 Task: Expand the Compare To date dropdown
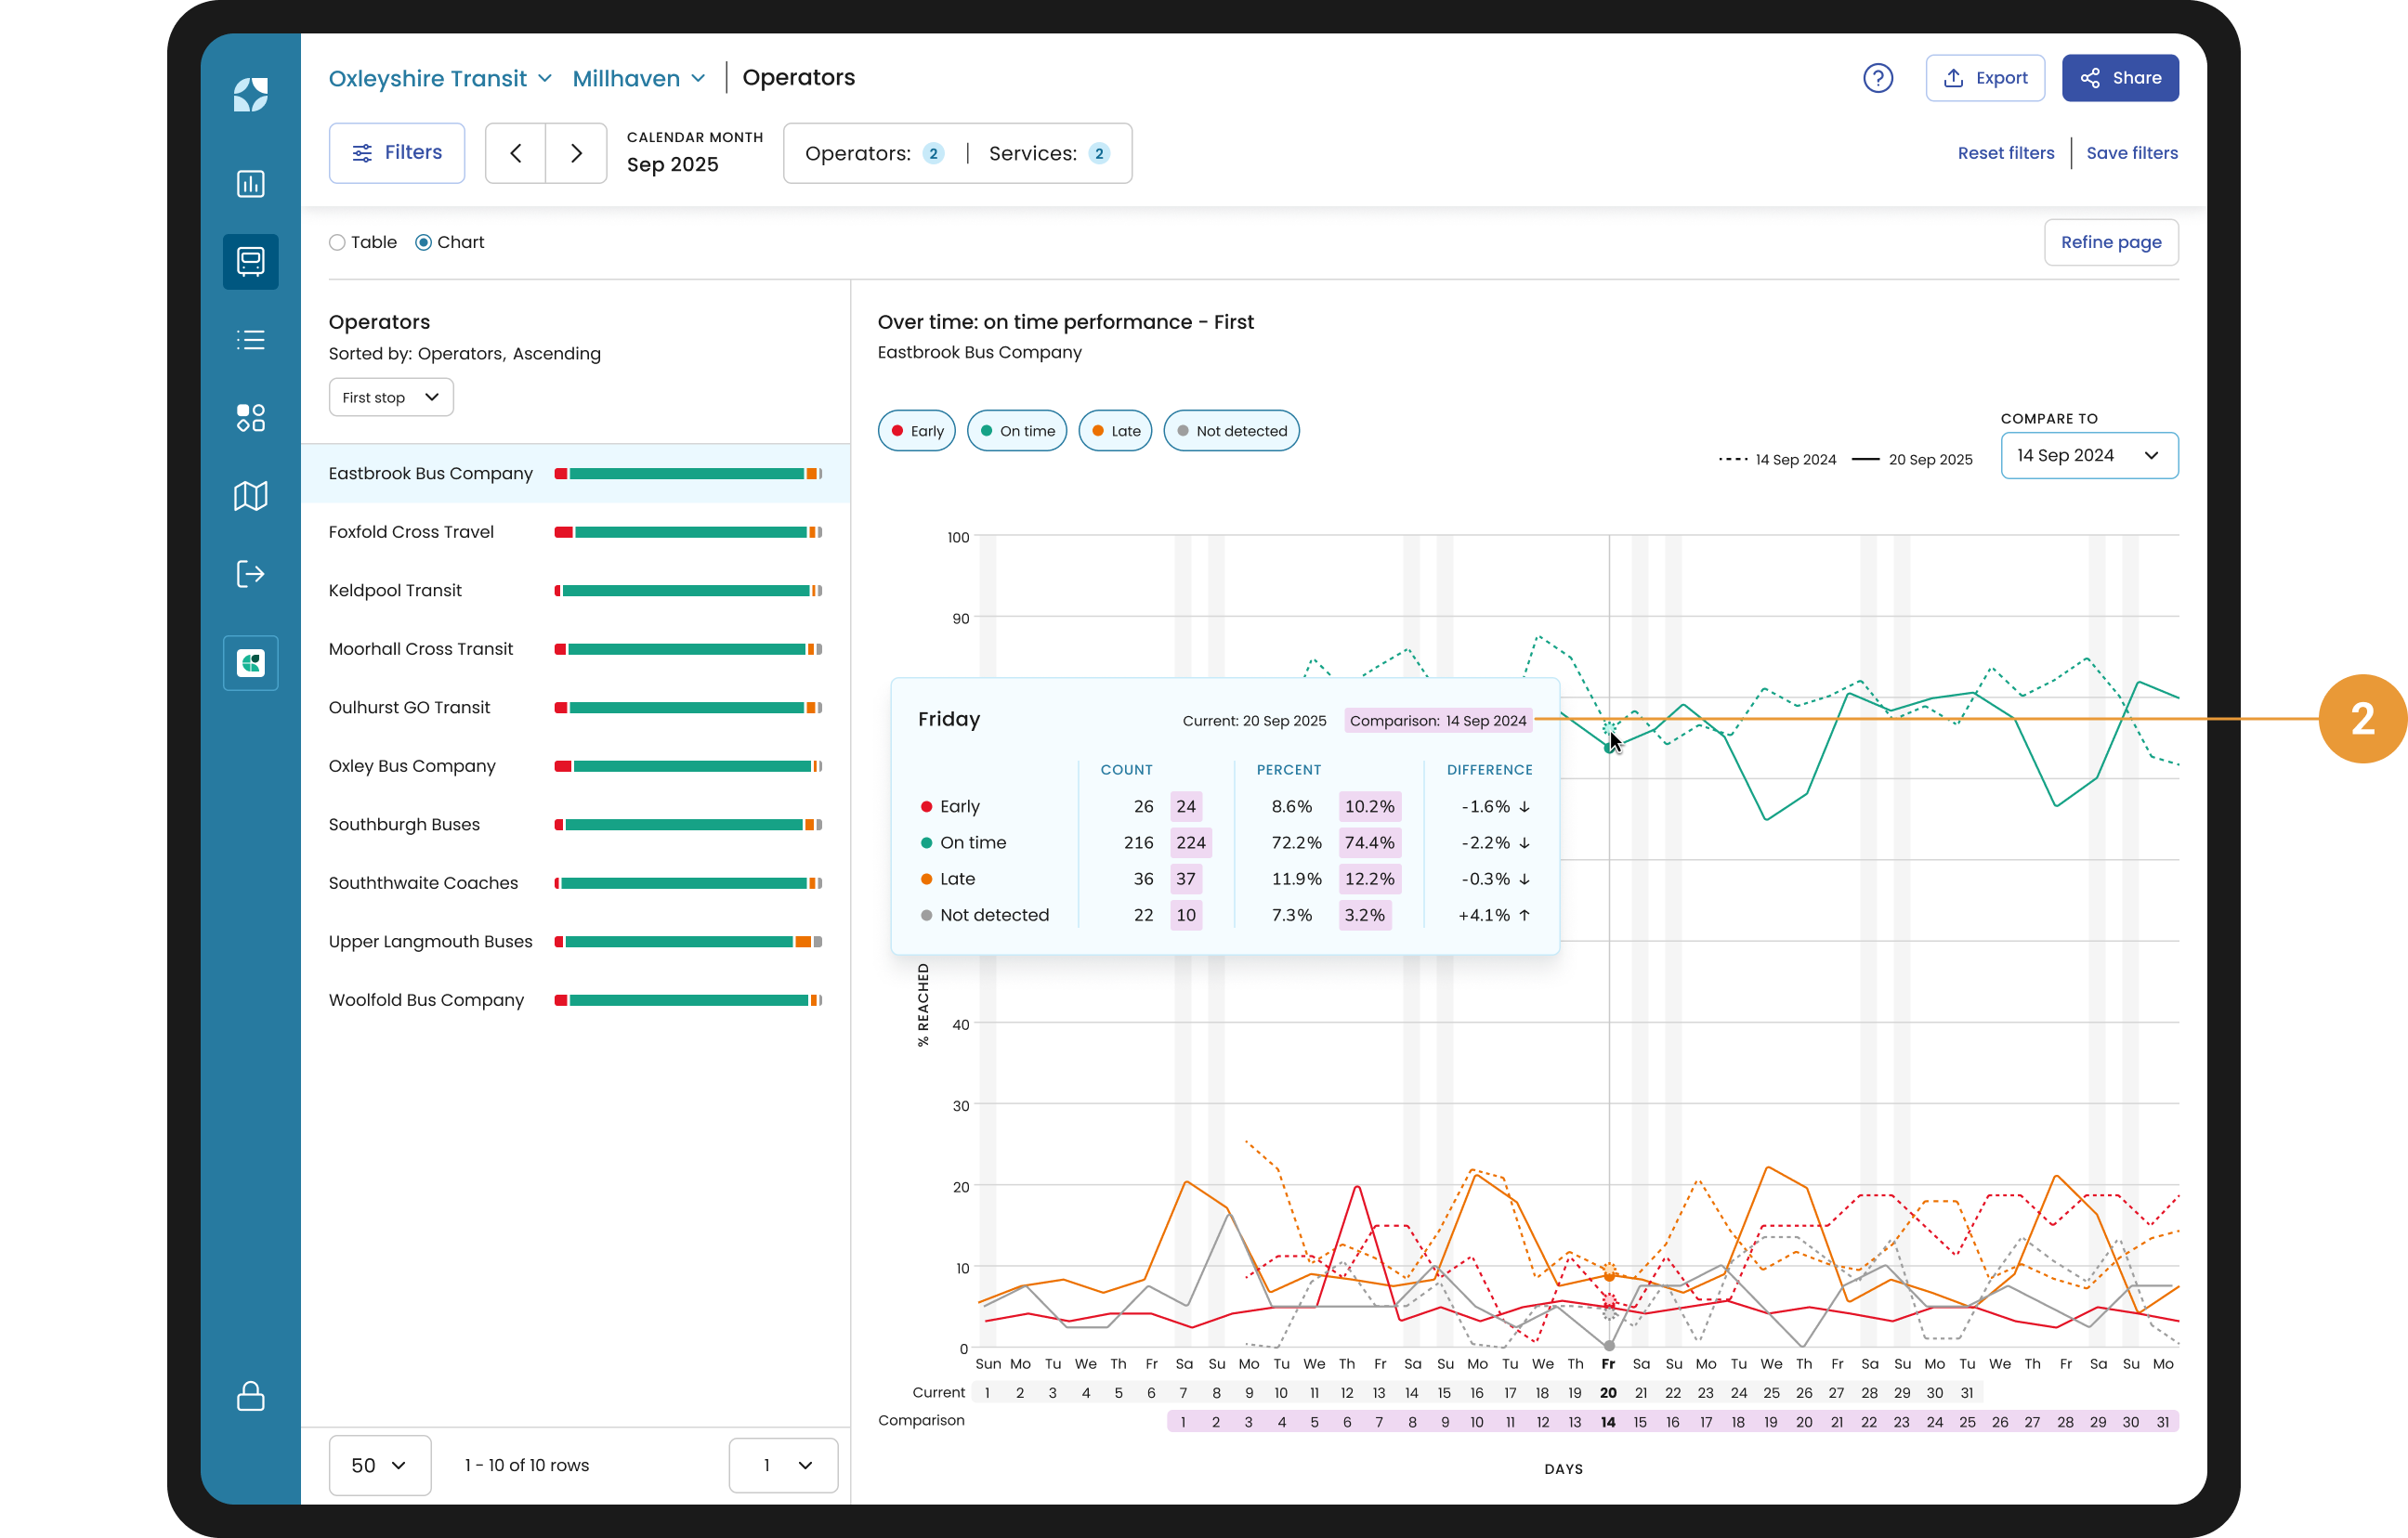coord(2088,456)
